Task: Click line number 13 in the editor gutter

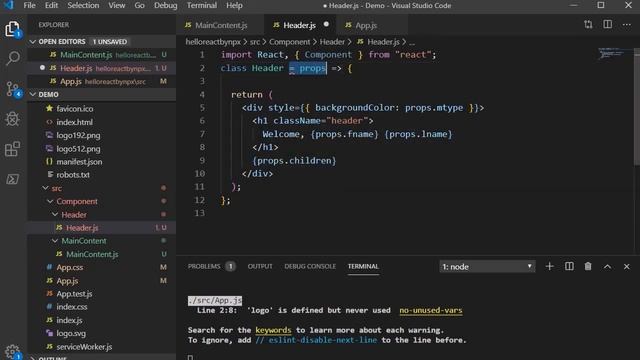Action: click(200, 213)
